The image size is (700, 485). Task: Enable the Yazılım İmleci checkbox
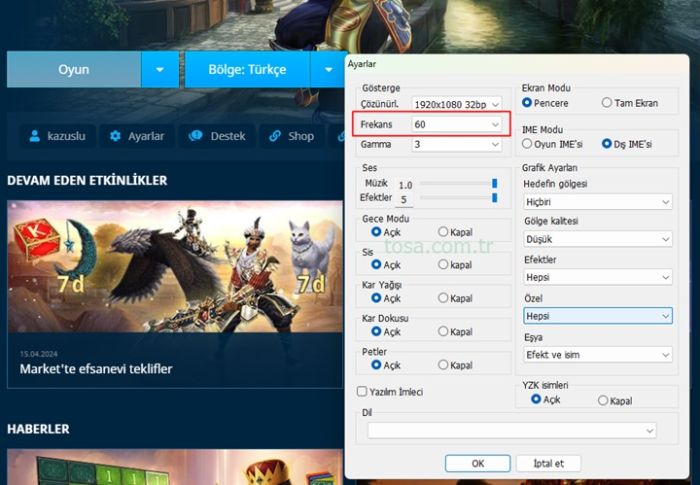click(x=363, y=392)
